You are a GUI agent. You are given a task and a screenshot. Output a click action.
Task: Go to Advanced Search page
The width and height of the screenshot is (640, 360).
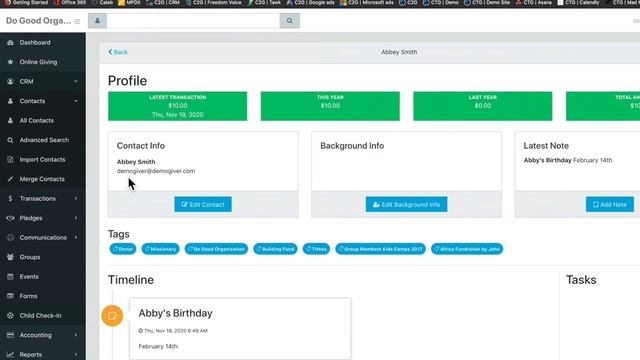[x=43, y=140]
